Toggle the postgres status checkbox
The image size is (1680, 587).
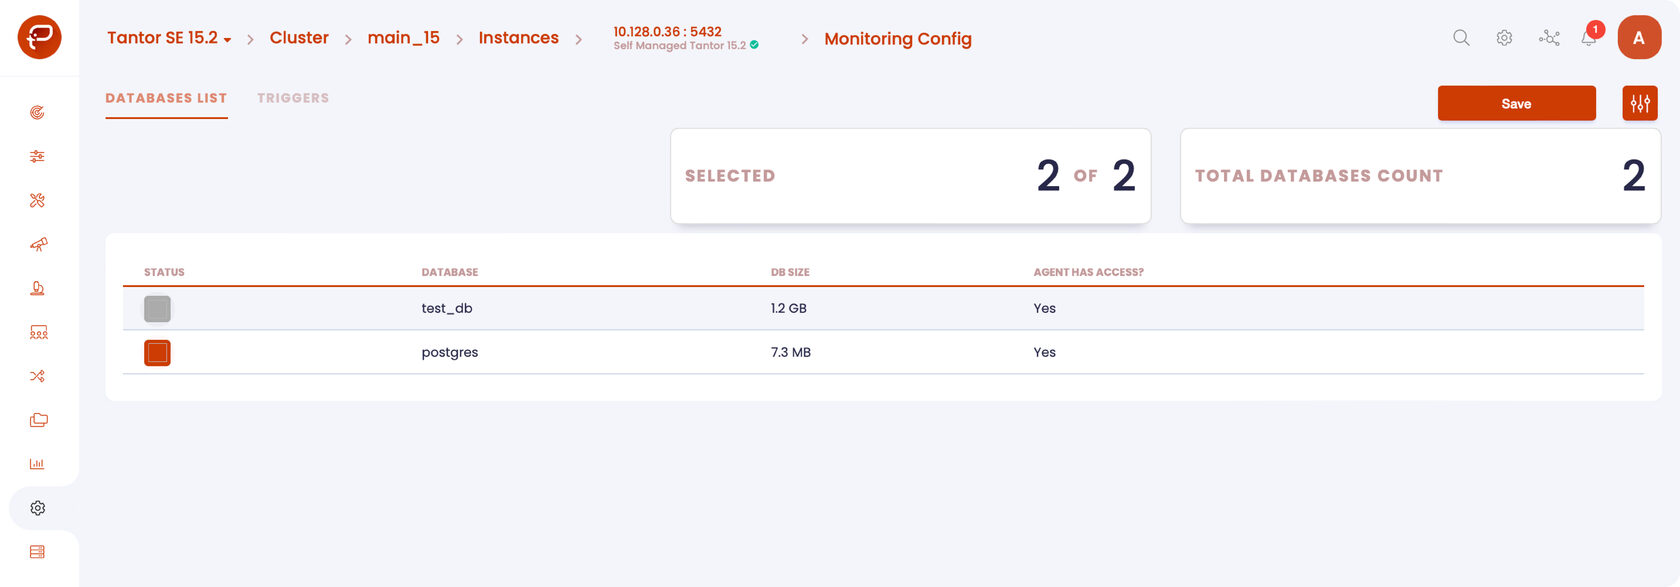click(x=157, y=353)
